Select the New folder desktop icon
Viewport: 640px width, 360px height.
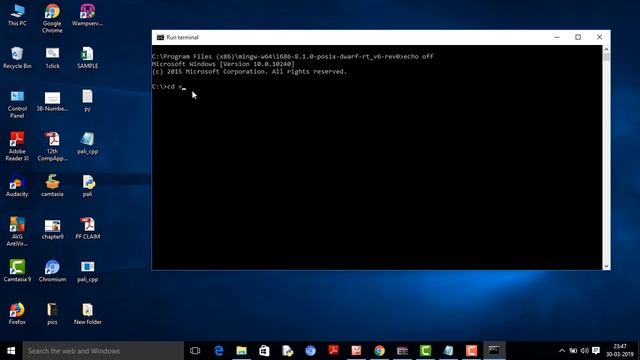(87, 313)
